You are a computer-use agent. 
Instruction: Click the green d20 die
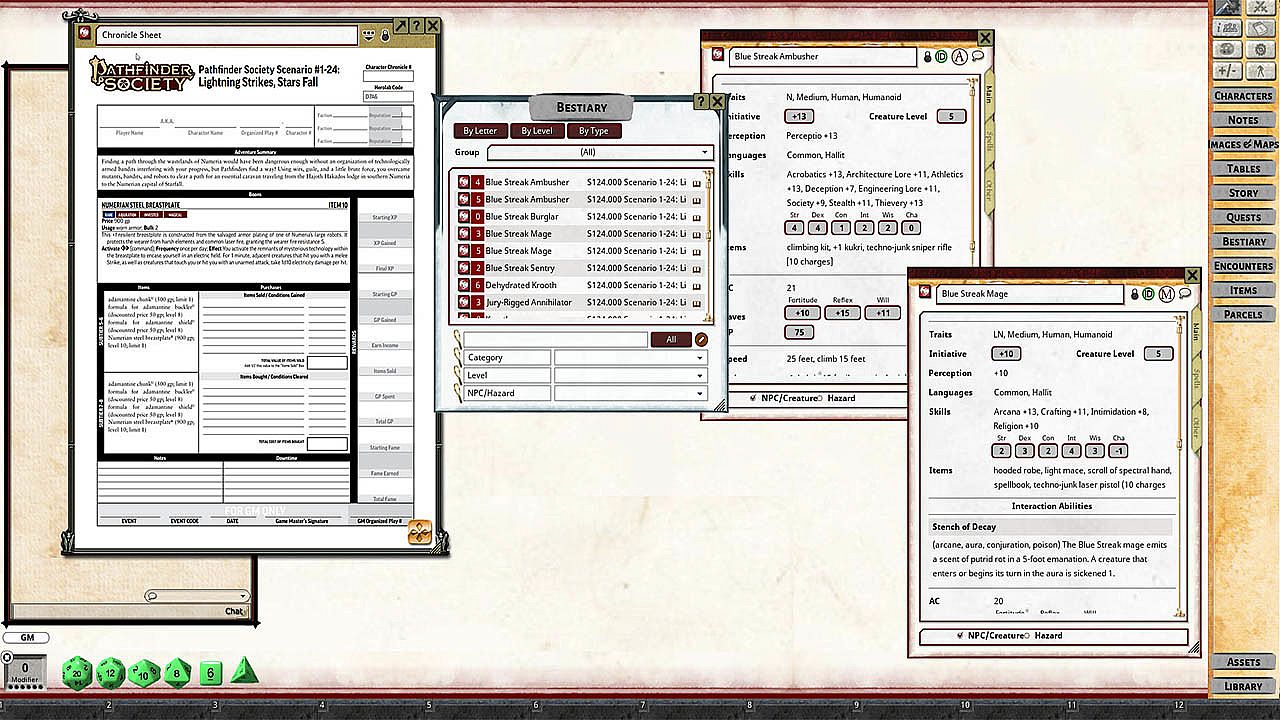pyautogui.click(x=77, y=673)
